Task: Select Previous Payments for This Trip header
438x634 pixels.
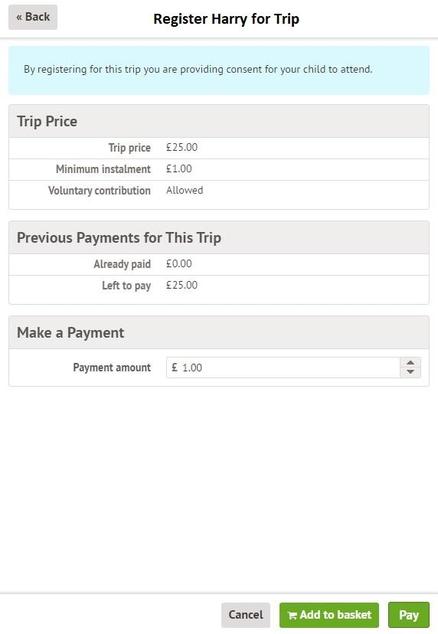Action: [x=219, y=238]
